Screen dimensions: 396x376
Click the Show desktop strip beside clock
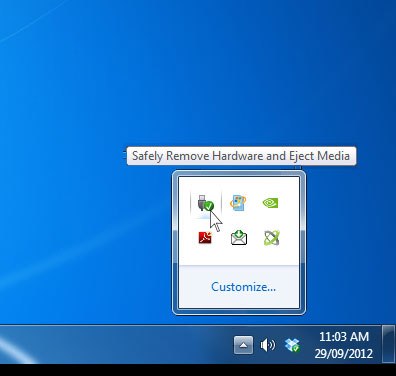tap(389, 344)
